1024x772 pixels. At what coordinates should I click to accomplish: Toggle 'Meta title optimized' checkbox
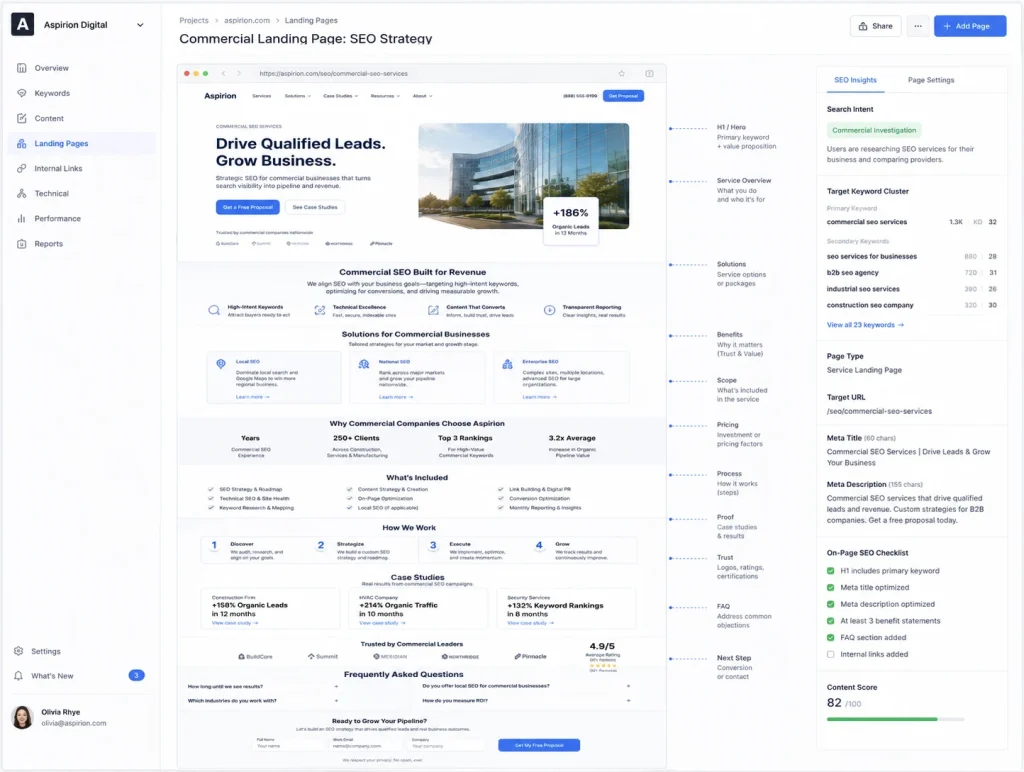pos(831,588)
